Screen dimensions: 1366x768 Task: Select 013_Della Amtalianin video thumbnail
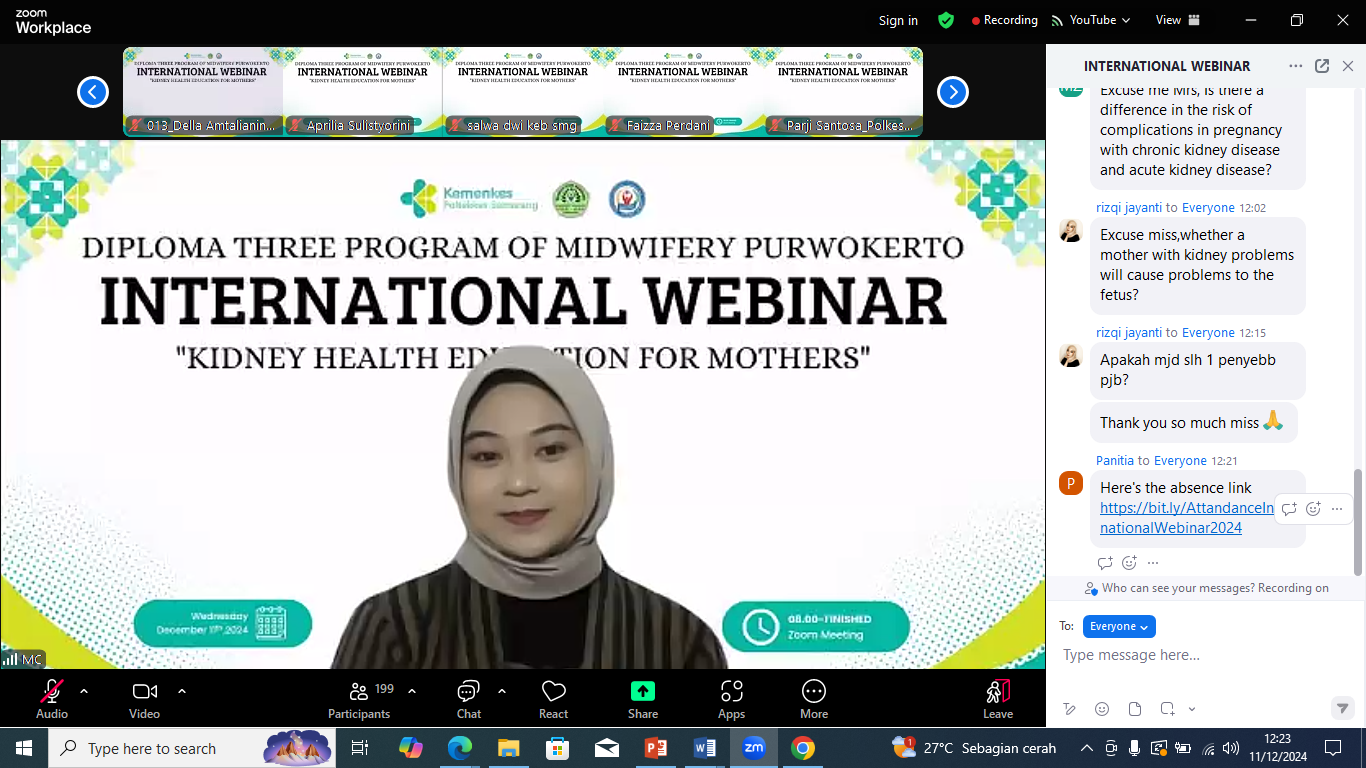203,91
